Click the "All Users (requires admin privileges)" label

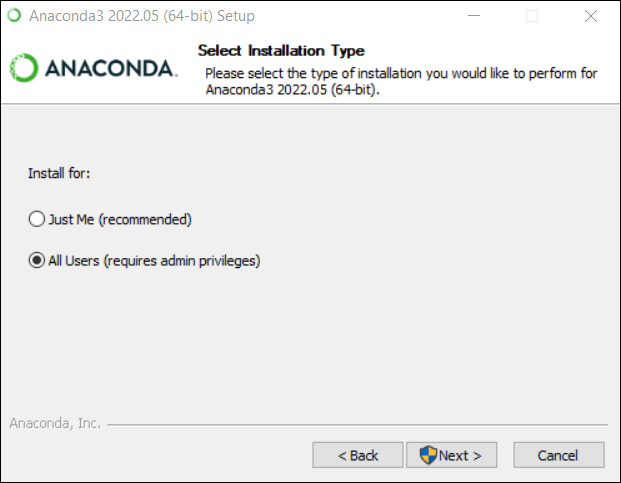[x=154, y=261]
